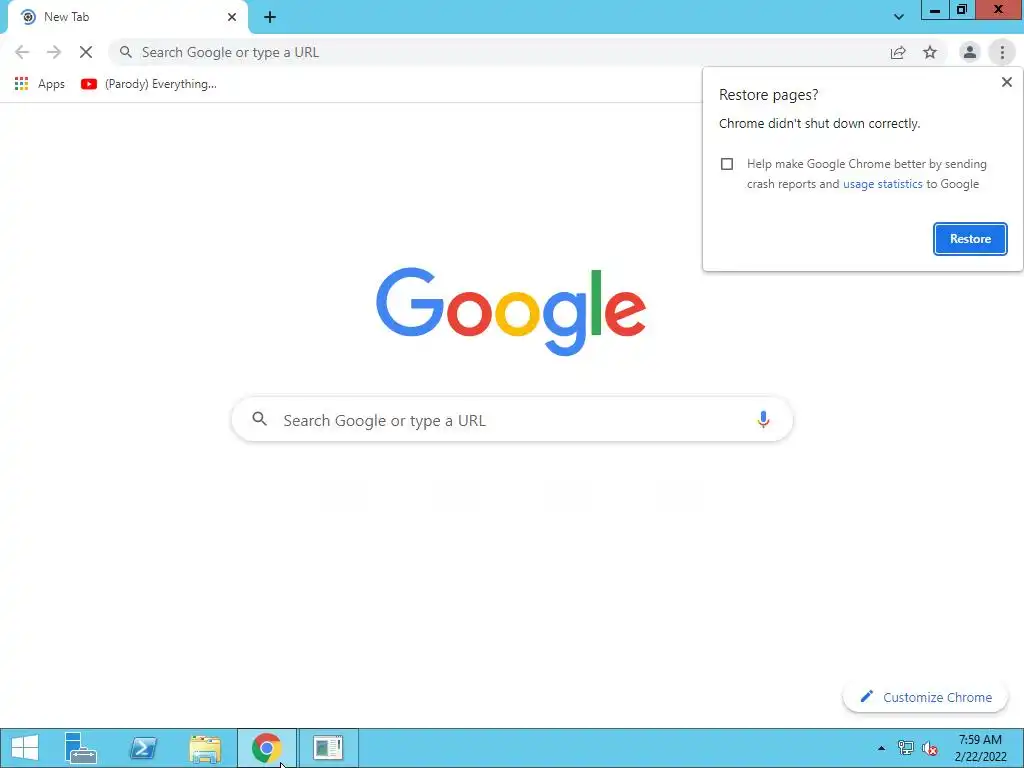This screenshot has height=768, width=1024.
Task: Dismiss the Restore pages popup
Action: (x=1007, y=82)
